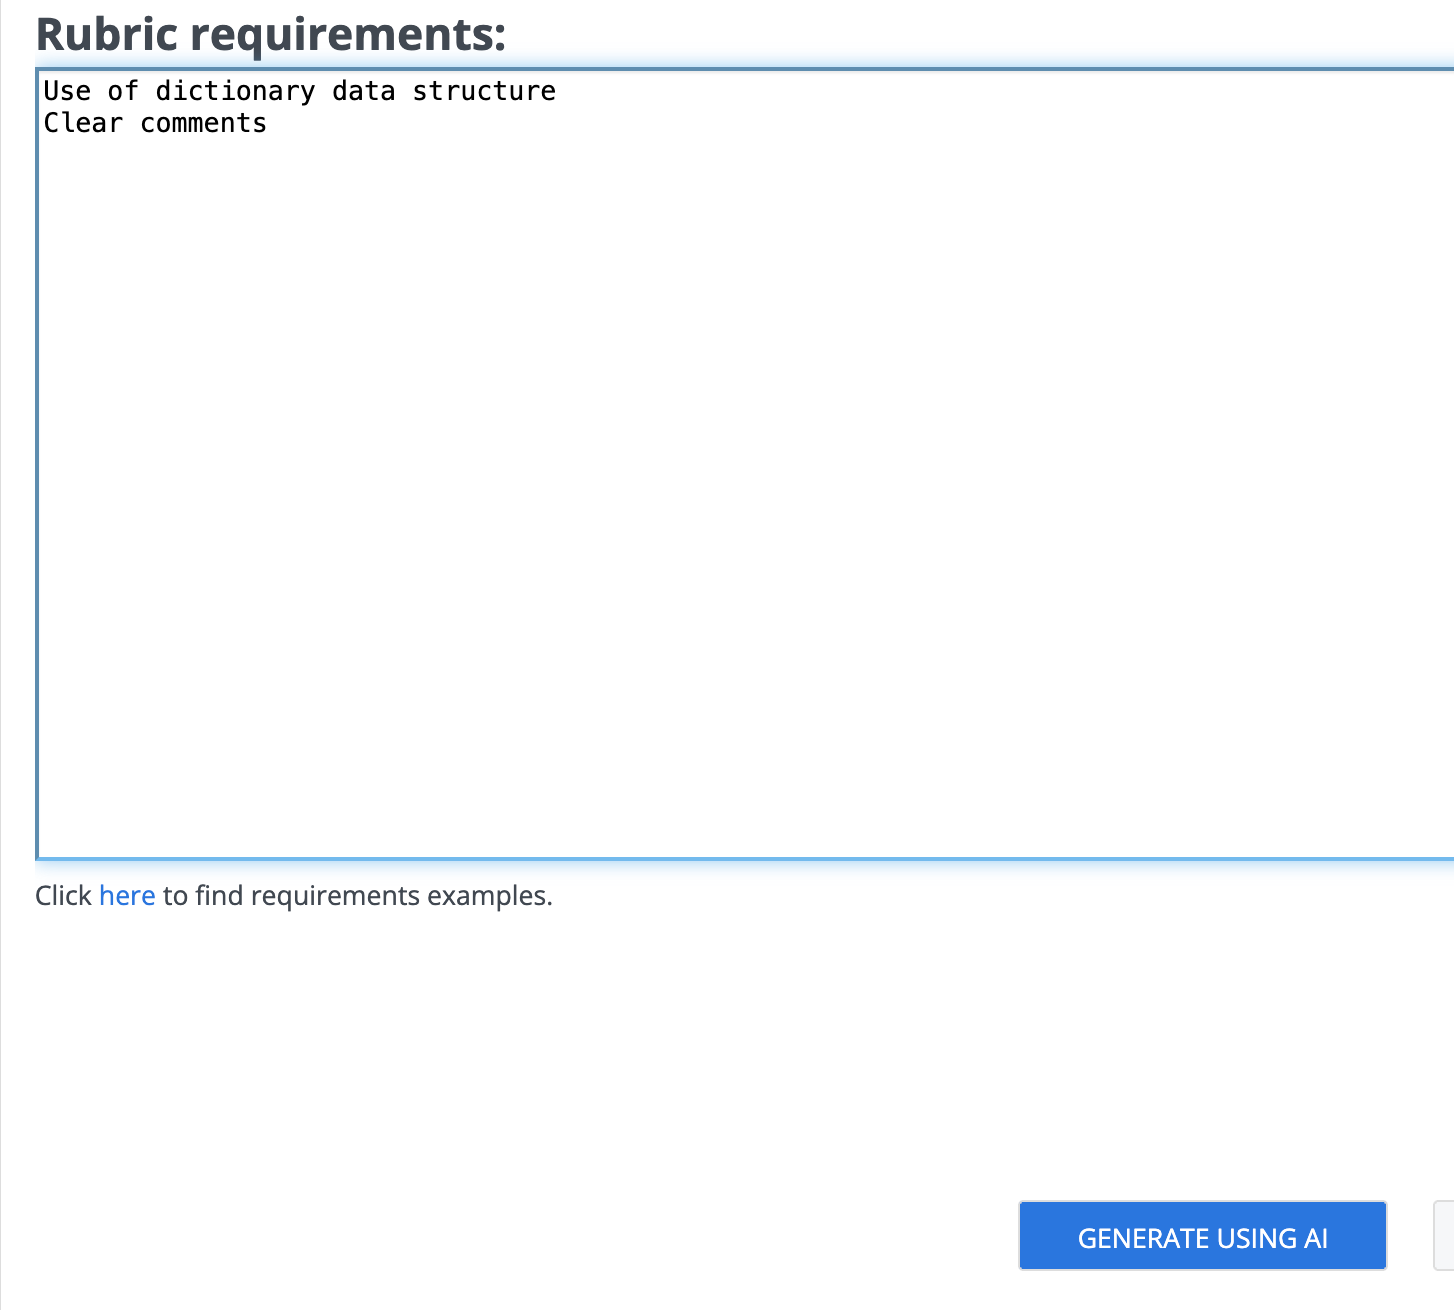Place cursor on the word 'dictionary'
Image resolution: width=1454 pixels, height=1310 pixels.
[235, 91]
